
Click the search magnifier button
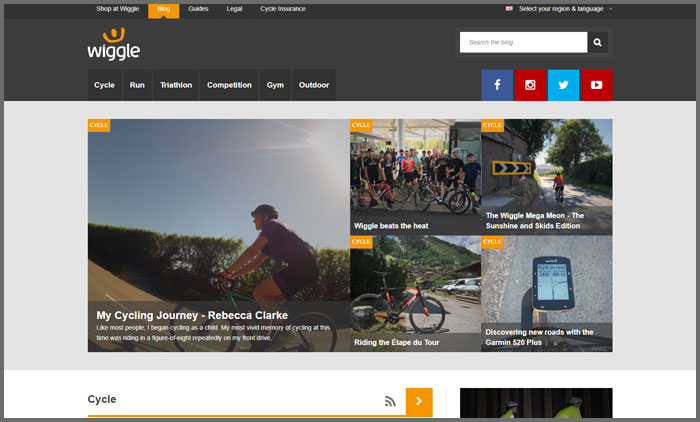[x=597, y=43]
